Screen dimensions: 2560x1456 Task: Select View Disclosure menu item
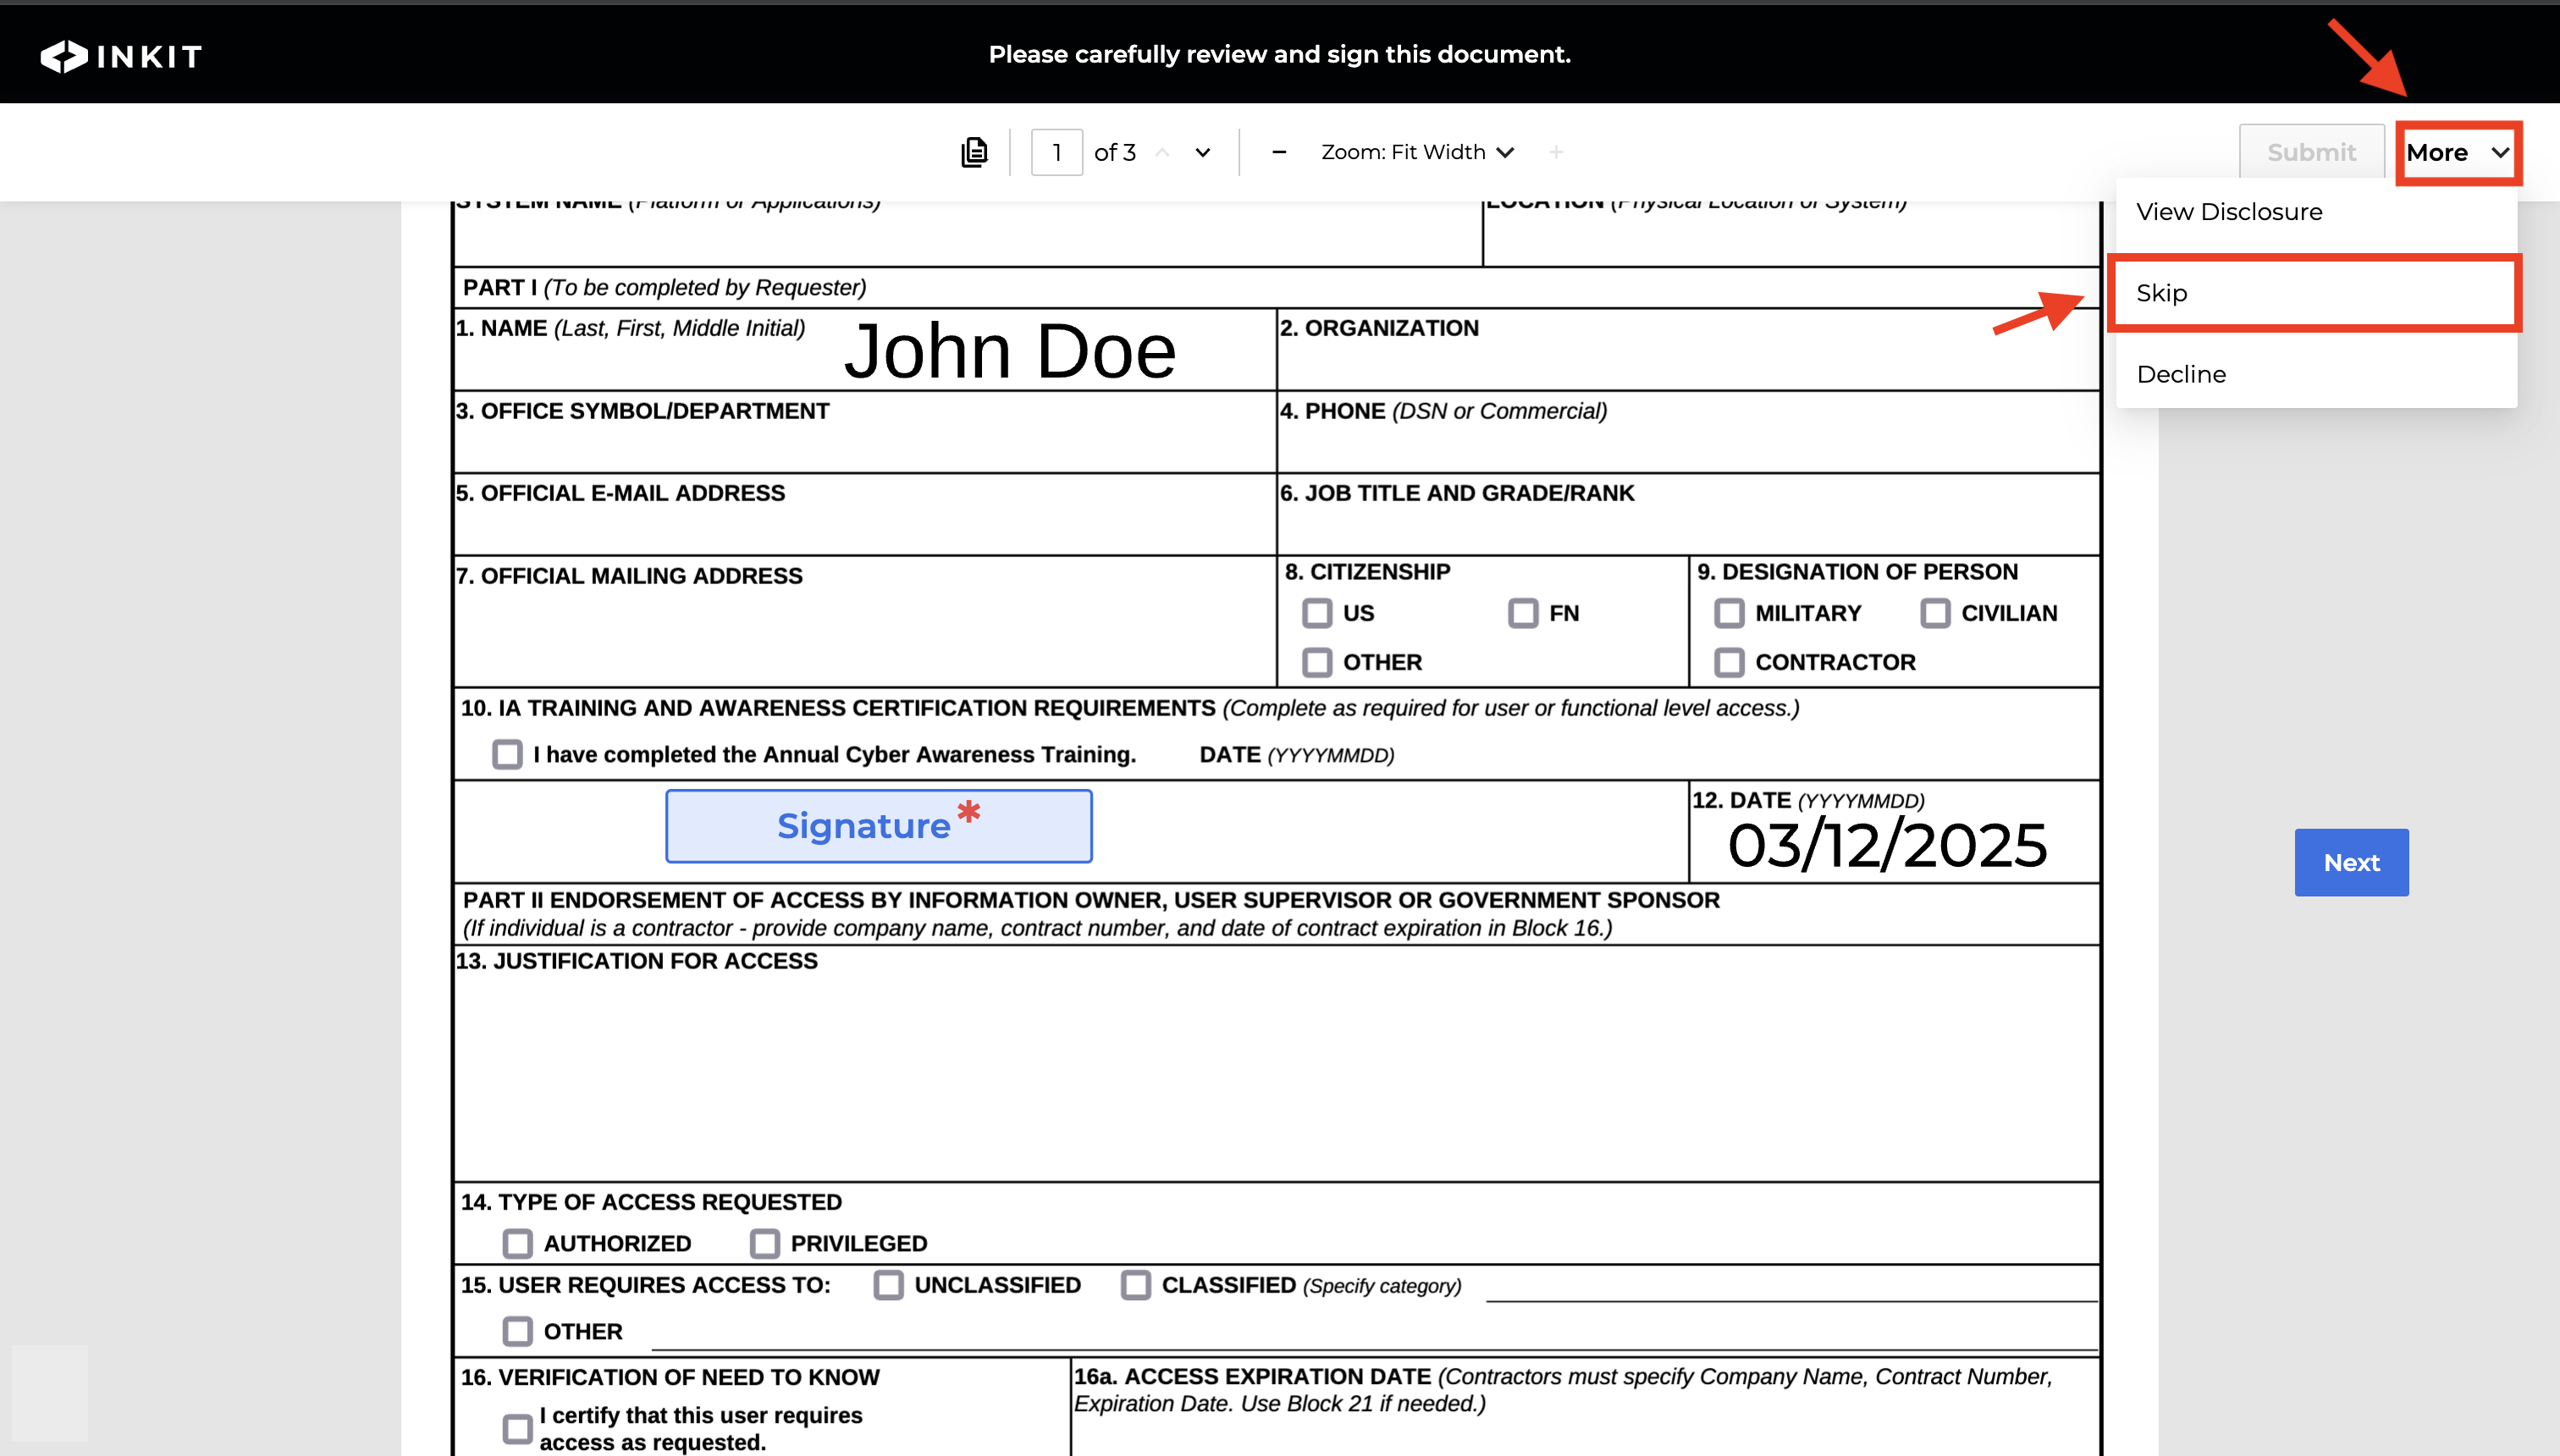[x=2229, y=212]
